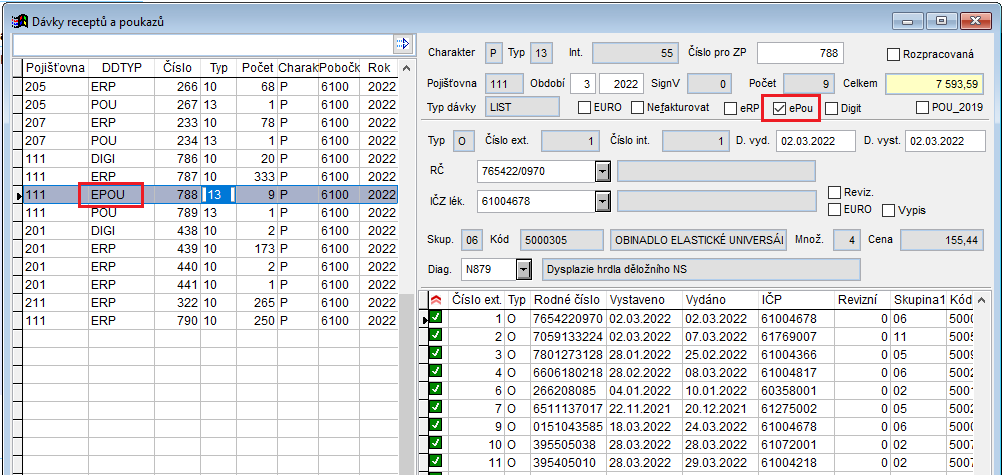Viewport: 1005px width, 475px height.
Task: Select the ERP batch row number 790
Action: pos(200,321)
